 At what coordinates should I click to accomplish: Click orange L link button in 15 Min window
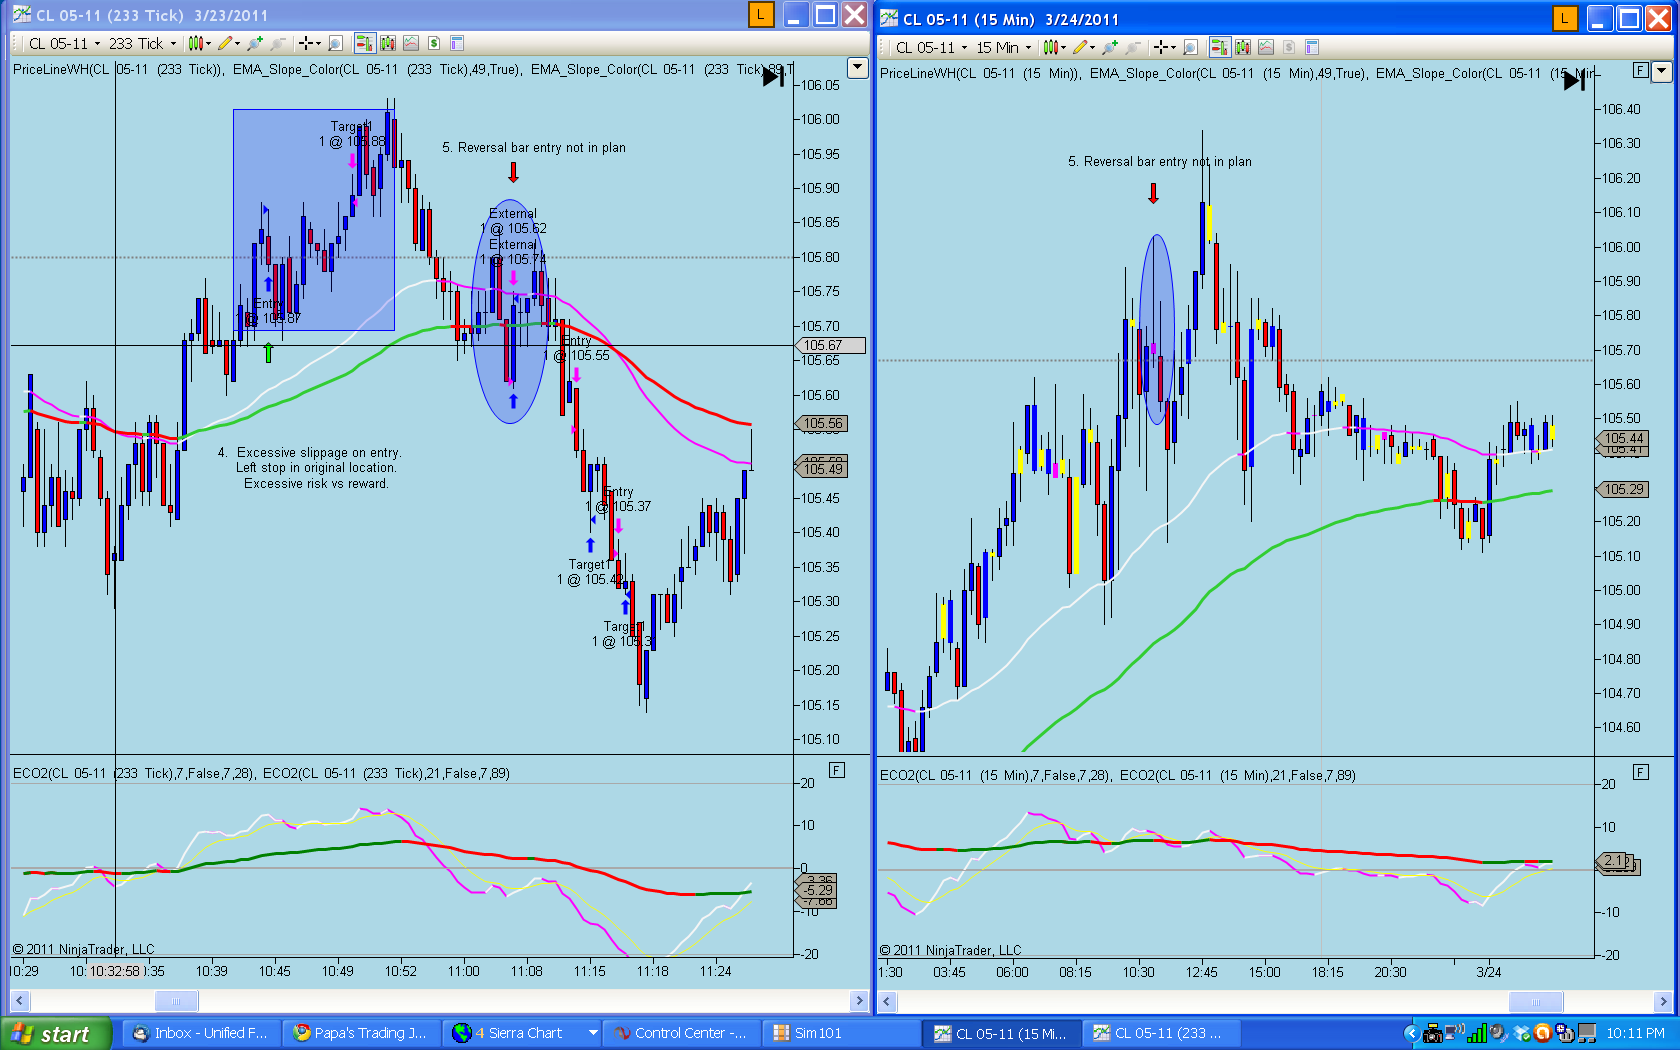pyautogui.click(x=1565, y=18)
